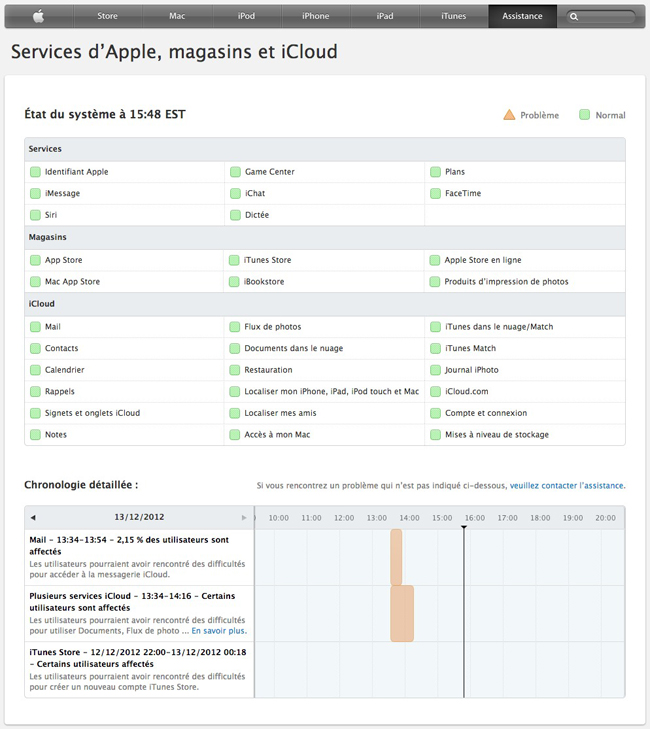The image size is (650, 729).
Task: Open the iTunes navigation tab
Action: point(454,16)
